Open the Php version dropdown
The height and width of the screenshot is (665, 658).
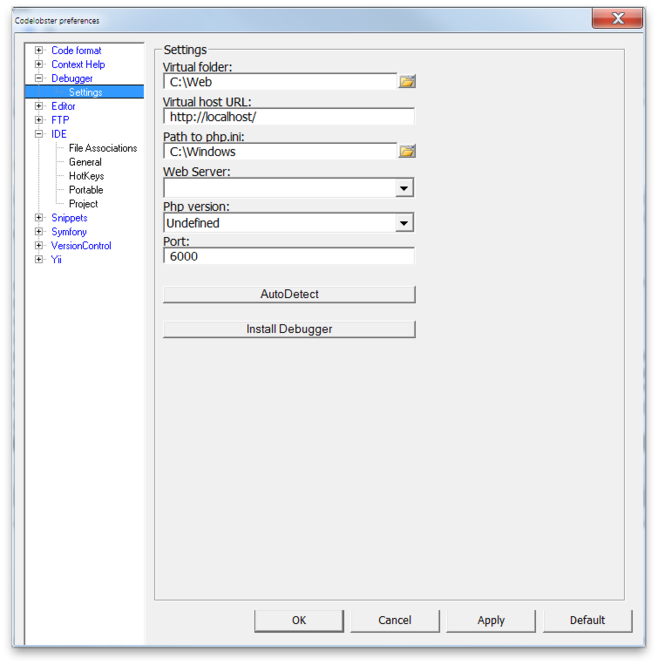404,223
